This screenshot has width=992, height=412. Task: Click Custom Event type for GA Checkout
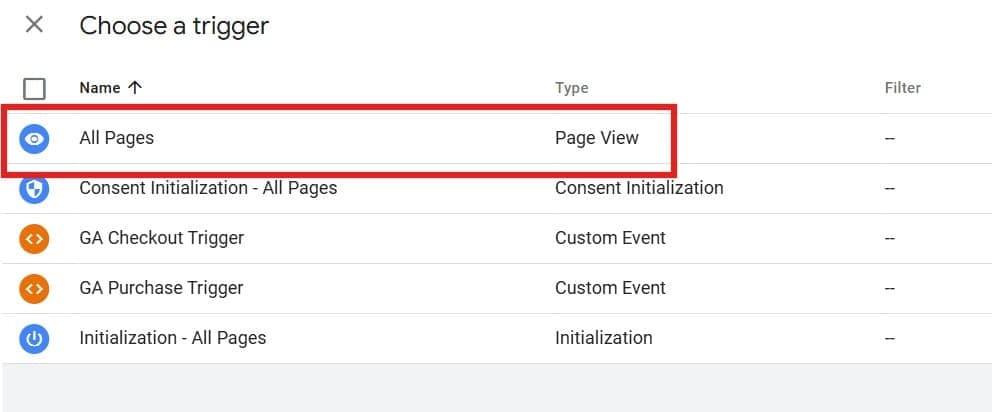(610, 238)
